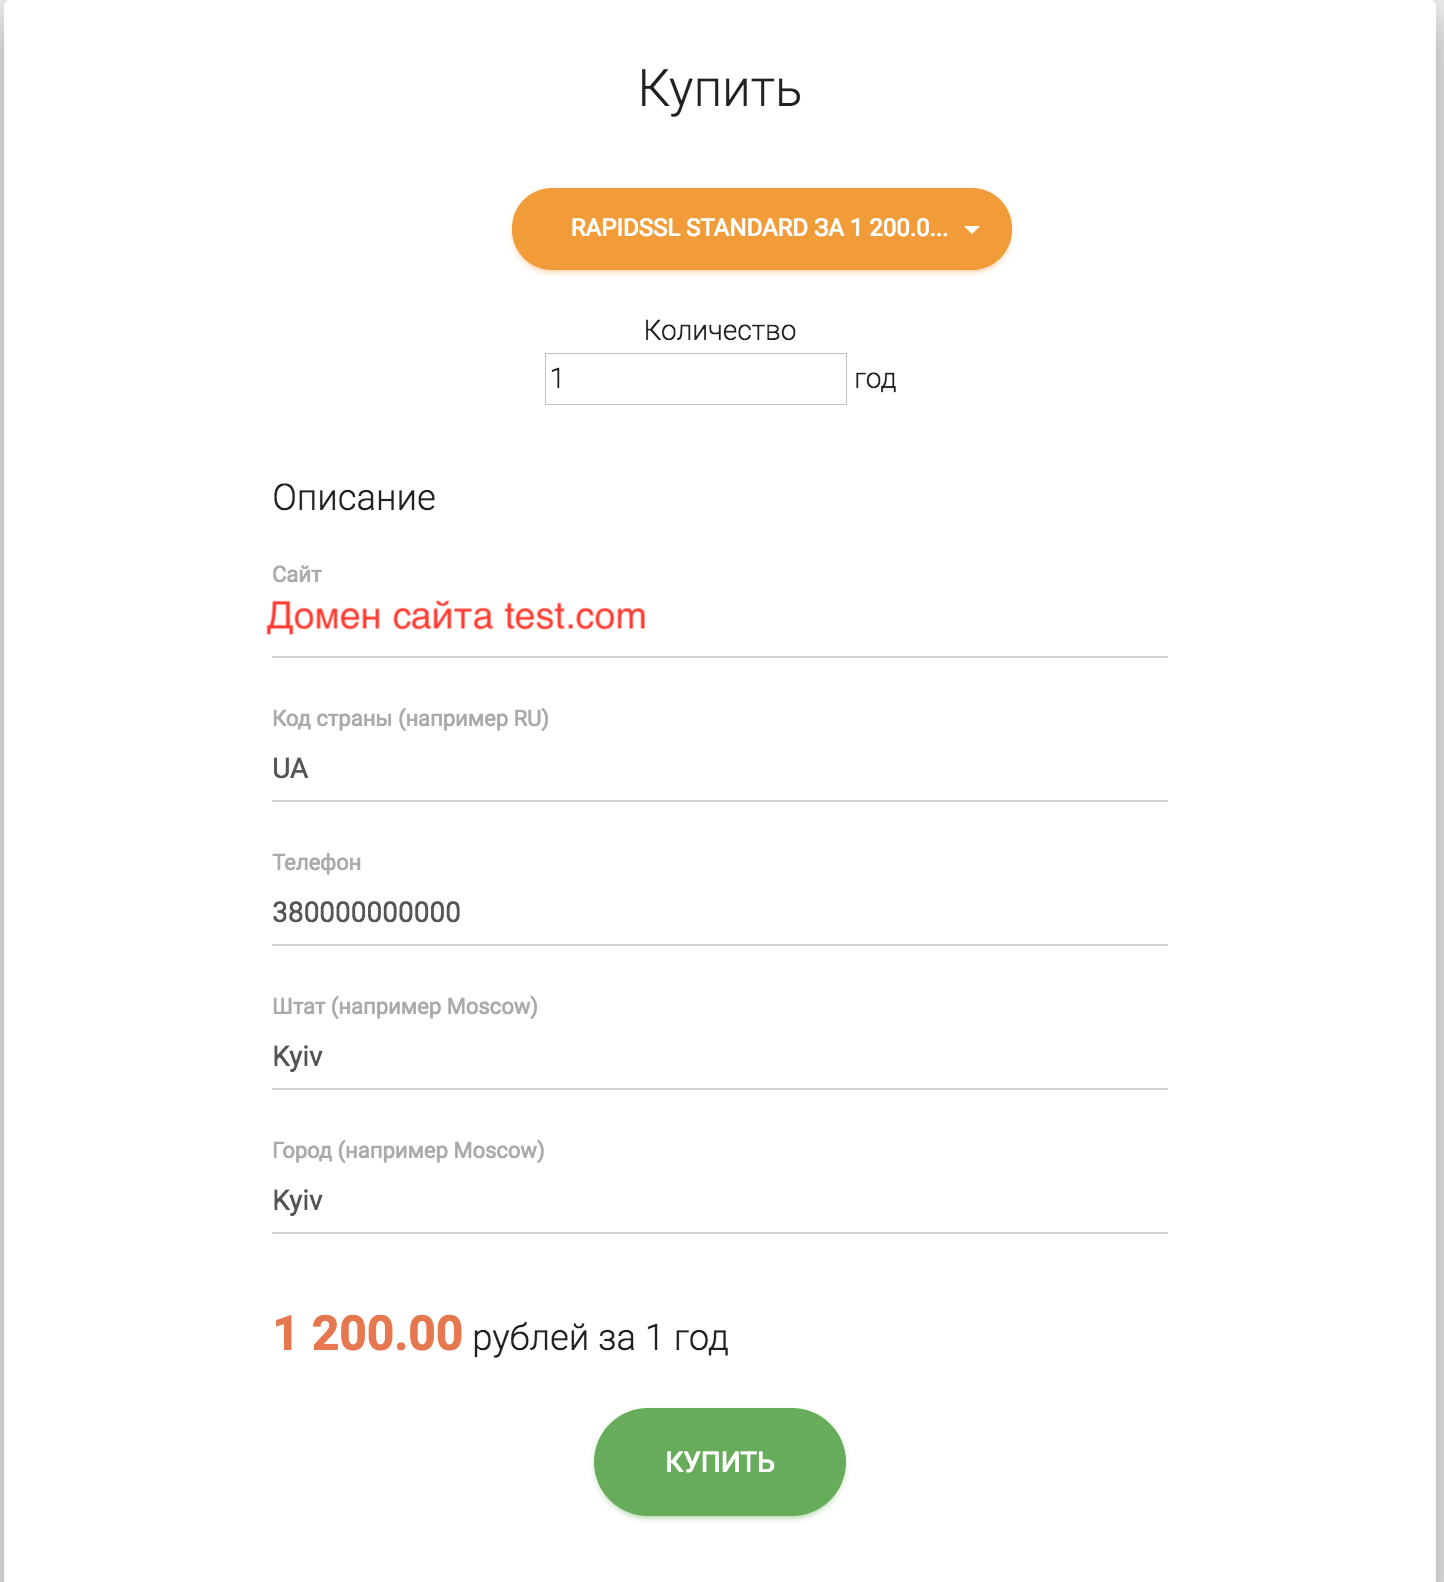Image resolution: width=1444 pixels, height=1582 pixels.
Task: Click the Количество label above quantity
Action: pos(720,331)
